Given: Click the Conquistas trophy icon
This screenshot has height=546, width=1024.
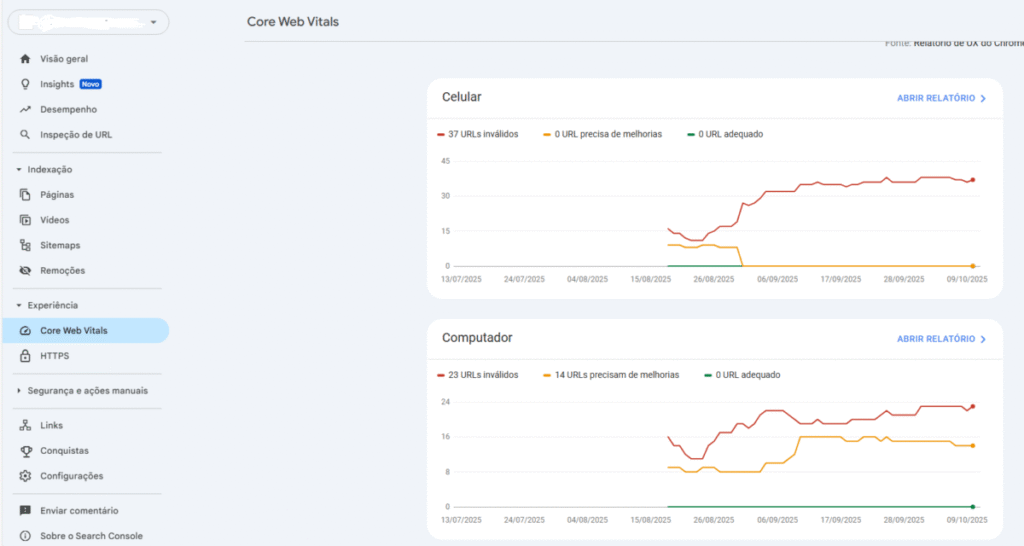Looking at the screenshot, I should click(25, 451).
